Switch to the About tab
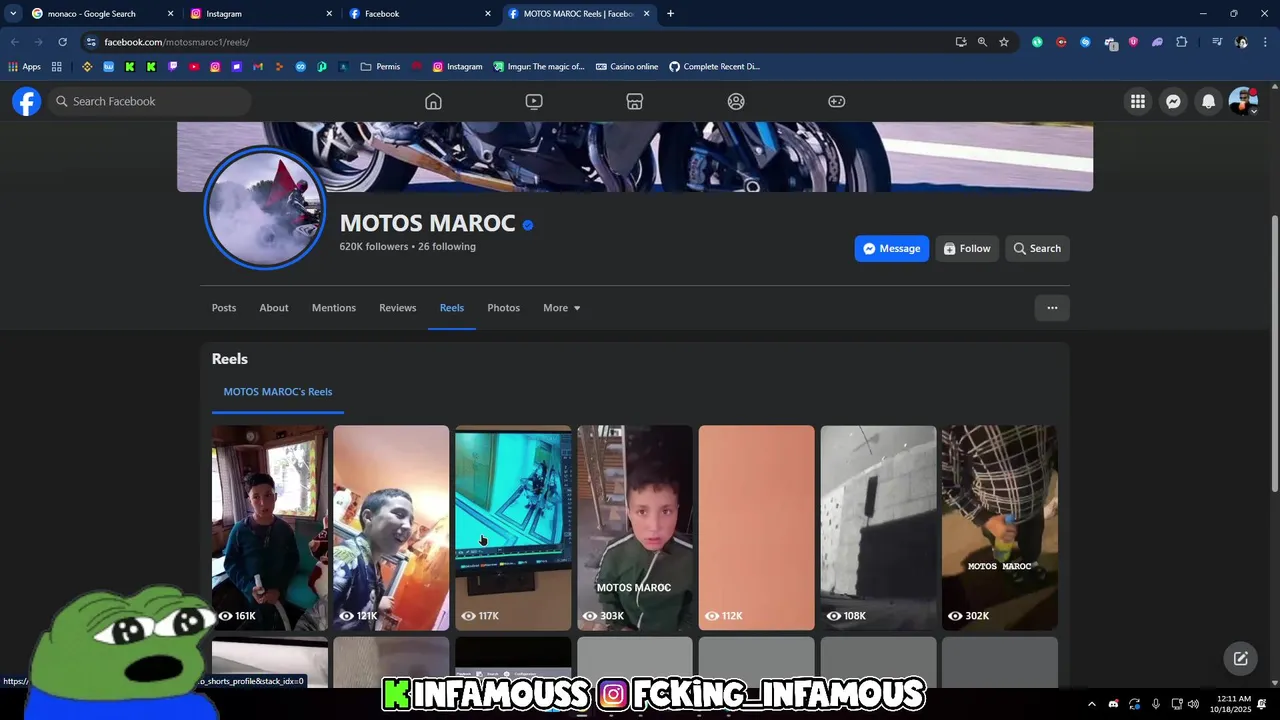 [274, 308]
